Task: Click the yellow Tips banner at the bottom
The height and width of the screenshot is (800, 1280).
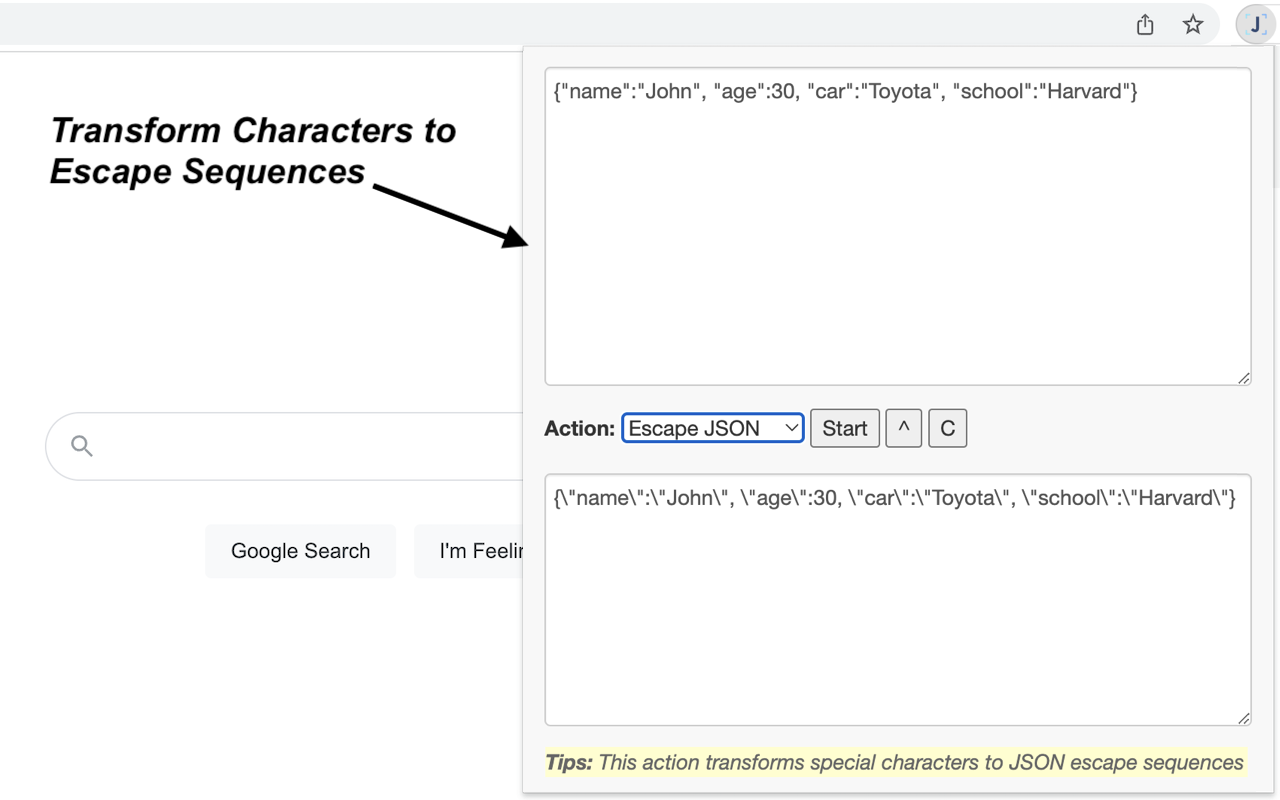Action: [x=896, y=762]
